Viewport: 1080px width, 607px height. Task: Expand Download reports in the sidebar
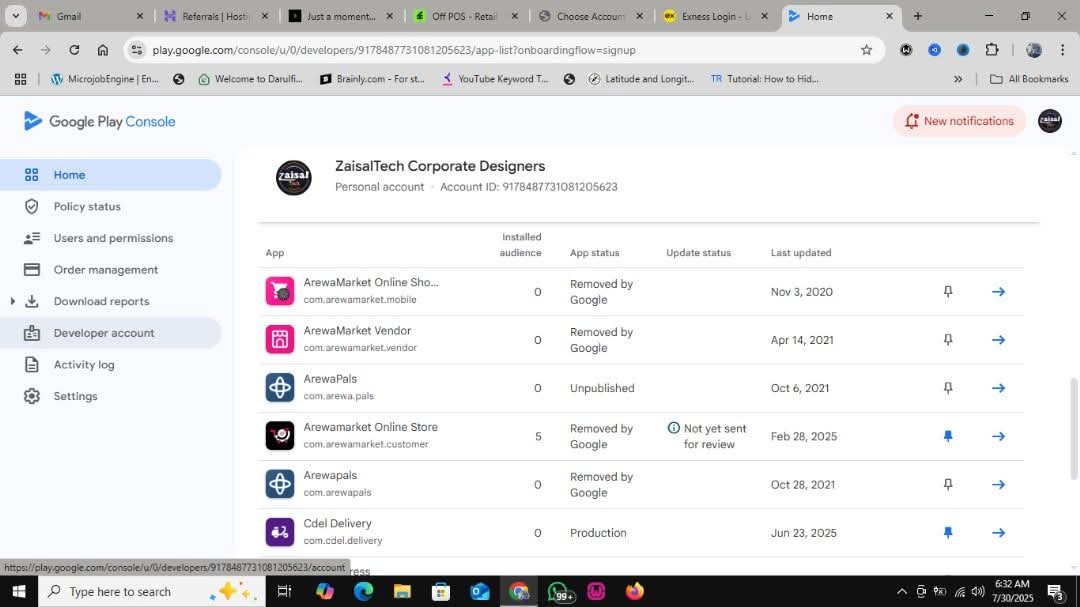pos(12,301)
